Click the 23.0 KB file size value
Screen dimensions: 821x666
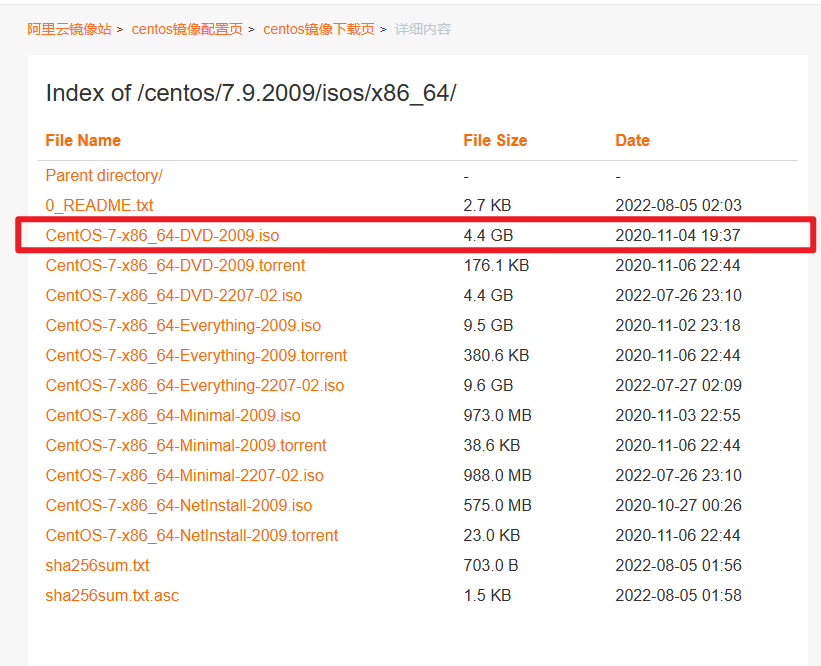(492, 536)
